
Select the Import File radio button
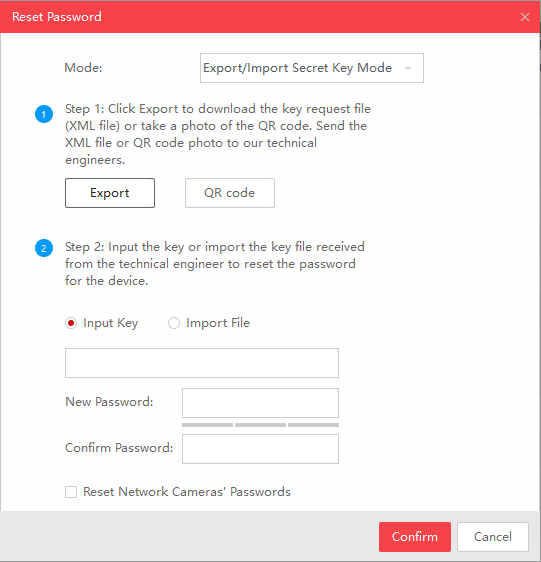pyautogui.click(x=174, y=323)
